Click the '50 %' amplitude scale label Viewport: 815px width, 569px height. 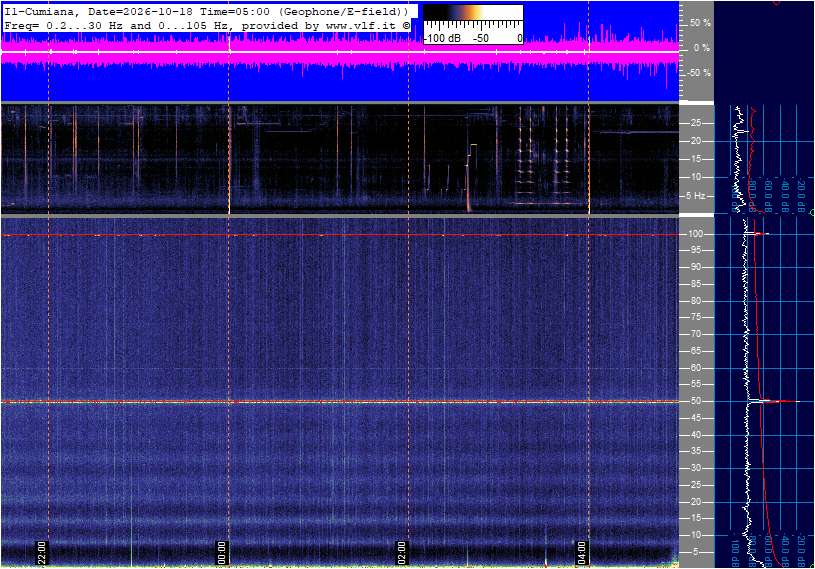coord(700,23)
